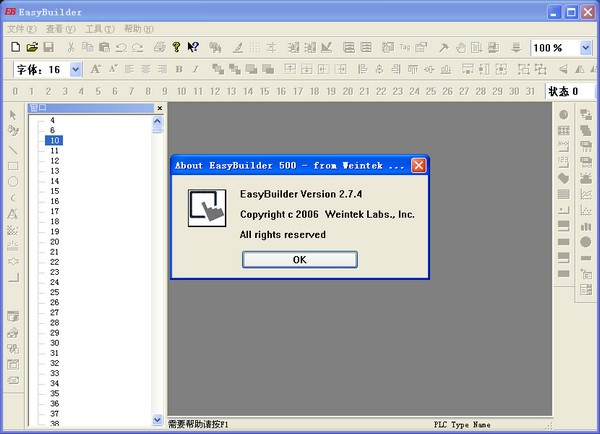Select the rectangle drawing tool
Screen dimensions: 600x434
point(13,166)
